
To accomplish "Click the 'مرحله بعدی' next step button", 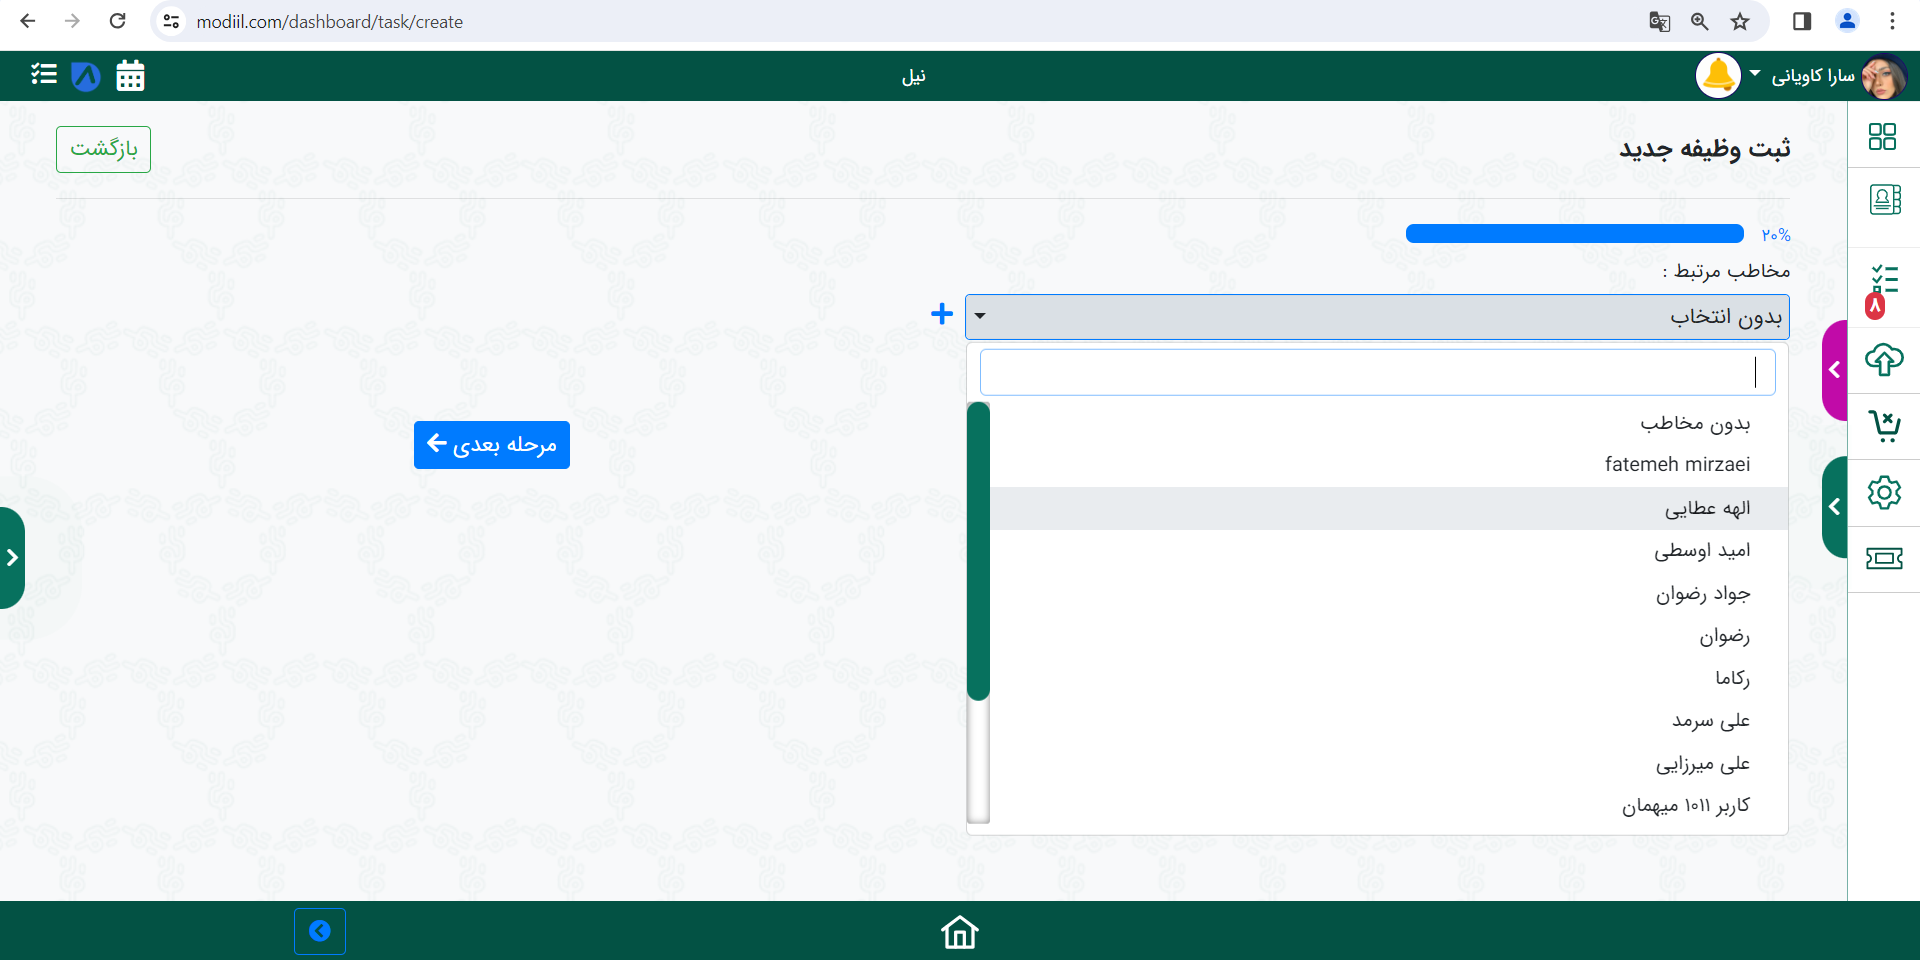I will (x=491, y=445).
